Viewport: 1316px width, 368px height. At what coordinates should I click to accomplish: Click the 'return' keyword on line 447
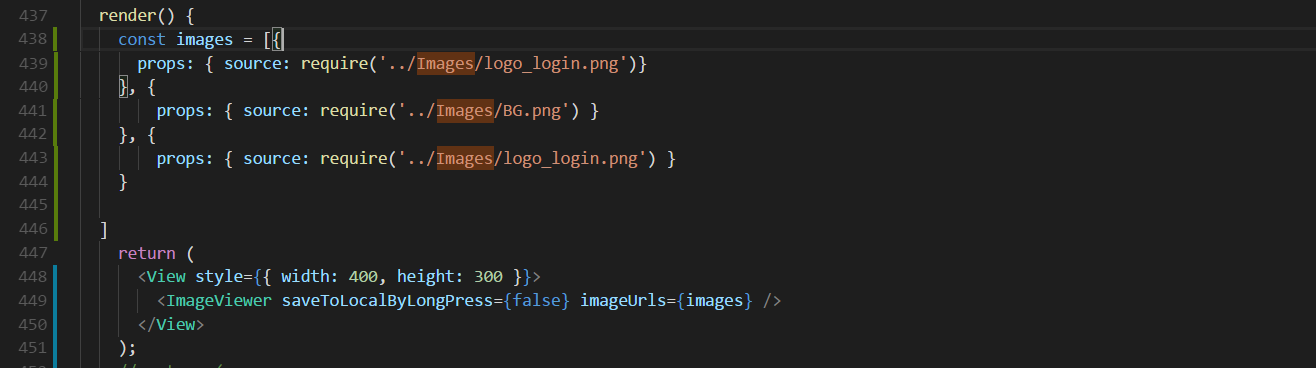[x=147, y=253]
